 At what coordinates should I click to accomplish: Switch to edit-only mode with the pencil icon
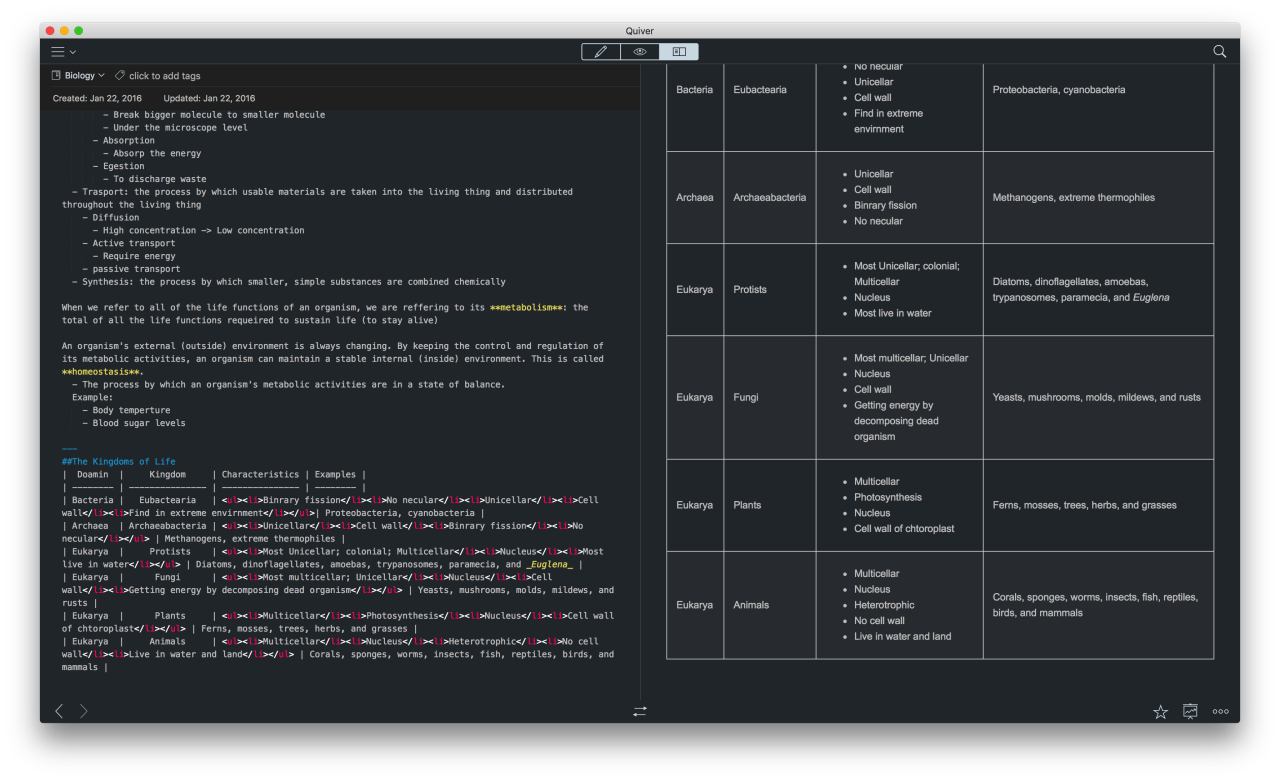601,51
